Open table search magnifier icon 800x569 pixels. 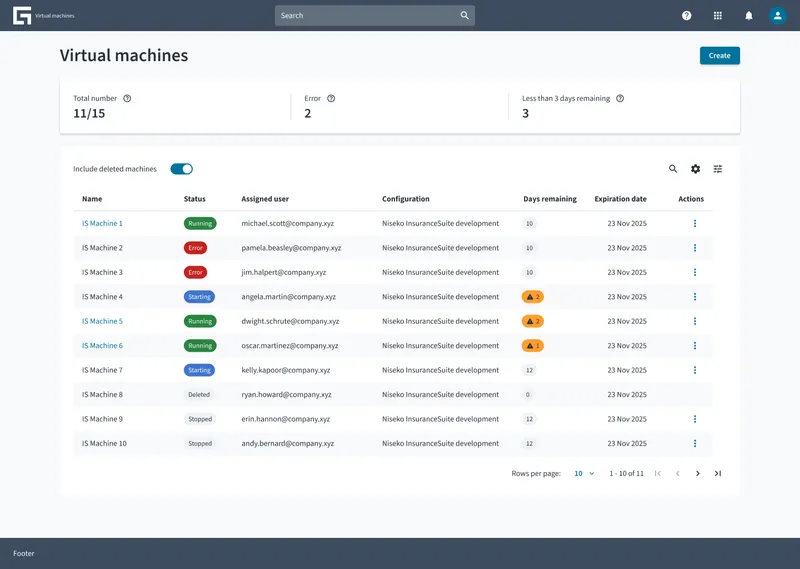[673, 168]
